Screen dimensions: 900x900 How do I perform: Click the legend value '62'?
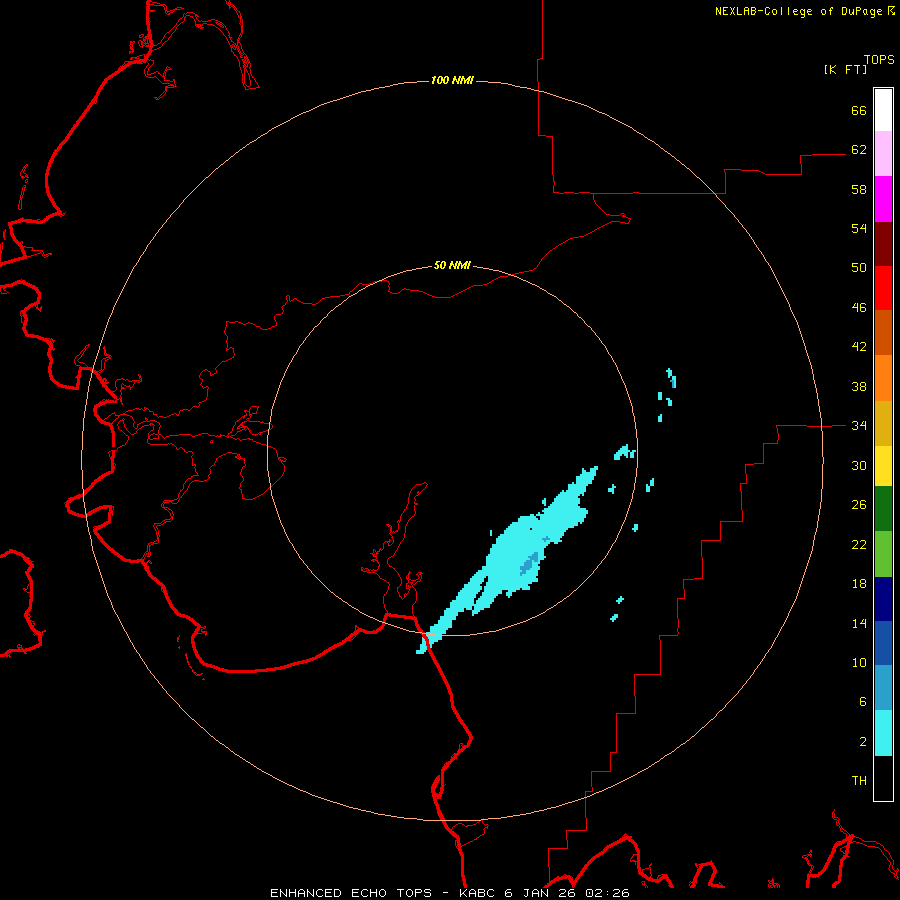click(x=859, y=150)
